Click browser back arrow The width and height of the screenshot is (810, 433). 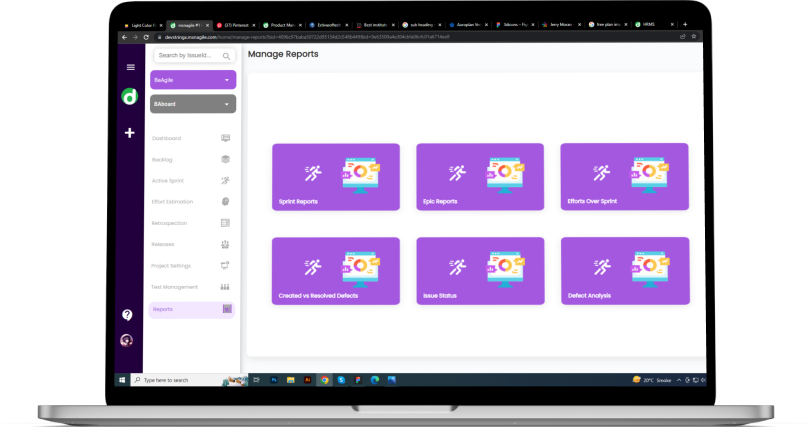click(124, 37)
